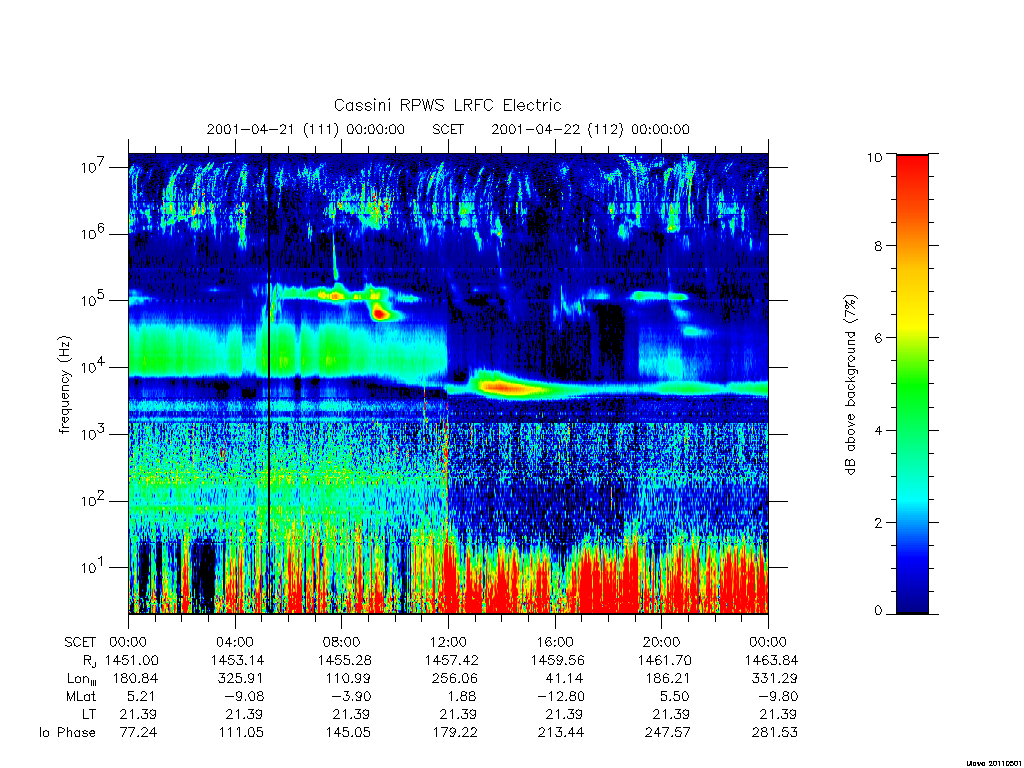Click the Io Phase value 281.53
1024x768 pixels.
pos(775,733)
